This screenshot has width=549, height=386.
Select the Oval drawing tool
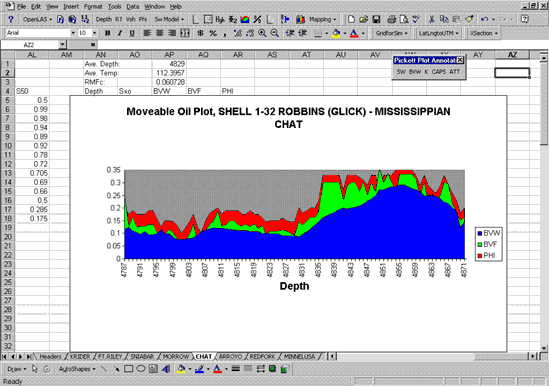(x=141, y=369)
